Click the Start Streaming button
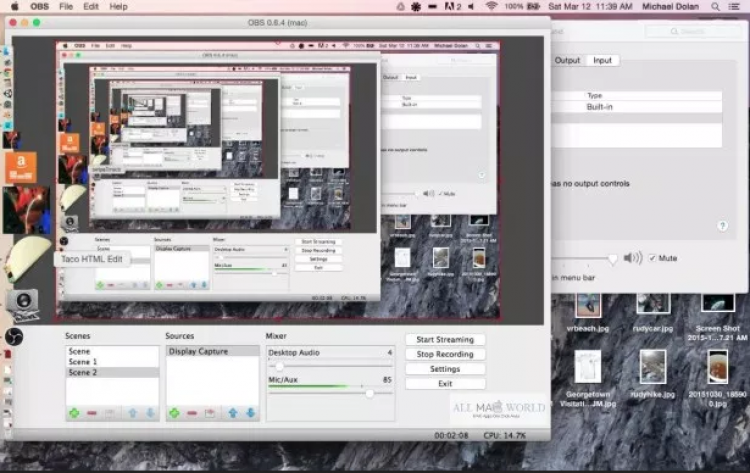Image resolution: width=750 pixels, height=473 pixels. pyautogui.click(x=444, y=340)
